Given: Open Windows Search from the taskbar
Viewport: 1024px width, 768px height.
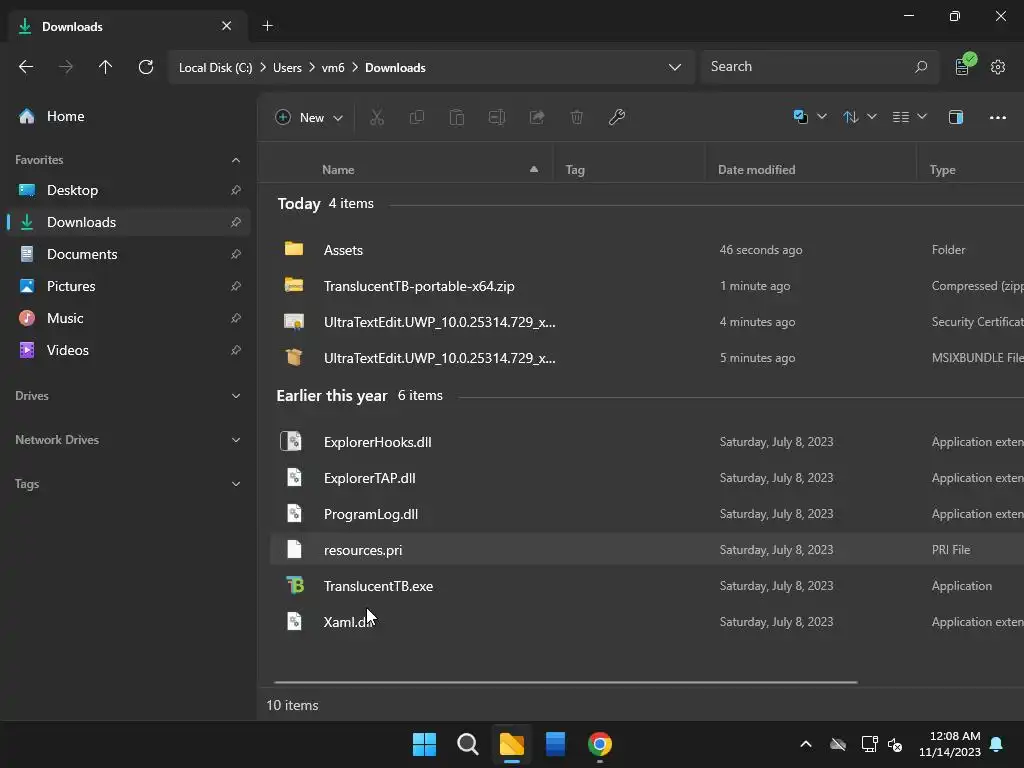Looking at the screenshot, I should click(x=468, y=744).
